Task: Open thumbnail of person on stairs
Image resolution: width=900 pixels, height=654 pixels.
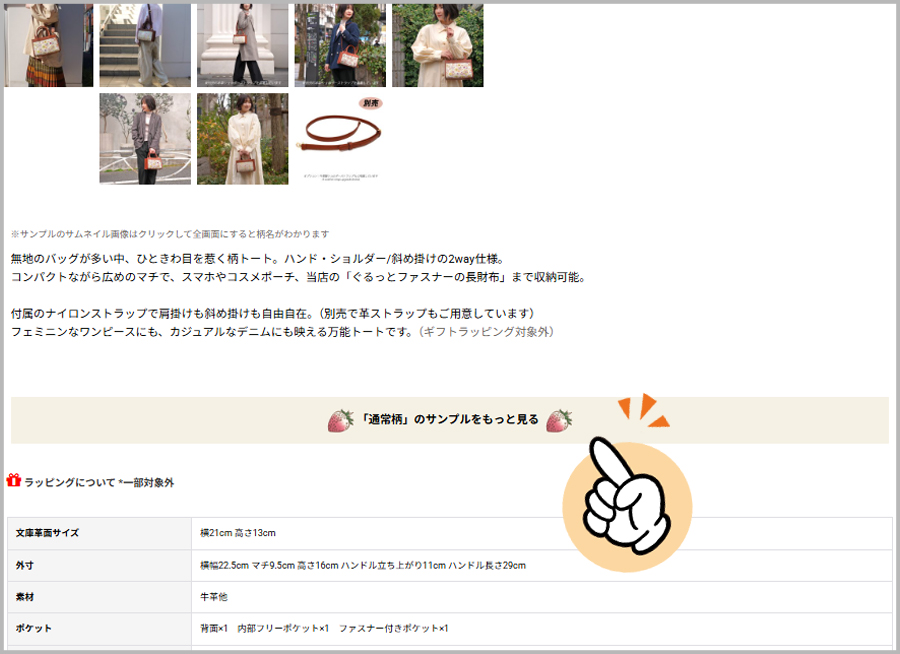Action: pyautogui.click(x=145, y=45)
